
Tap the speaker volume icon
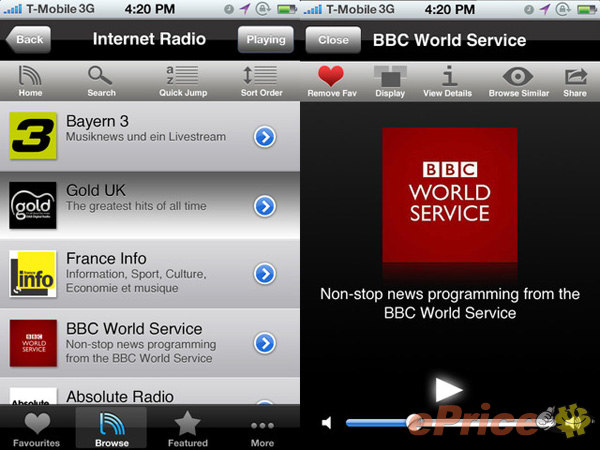(326, 423)
